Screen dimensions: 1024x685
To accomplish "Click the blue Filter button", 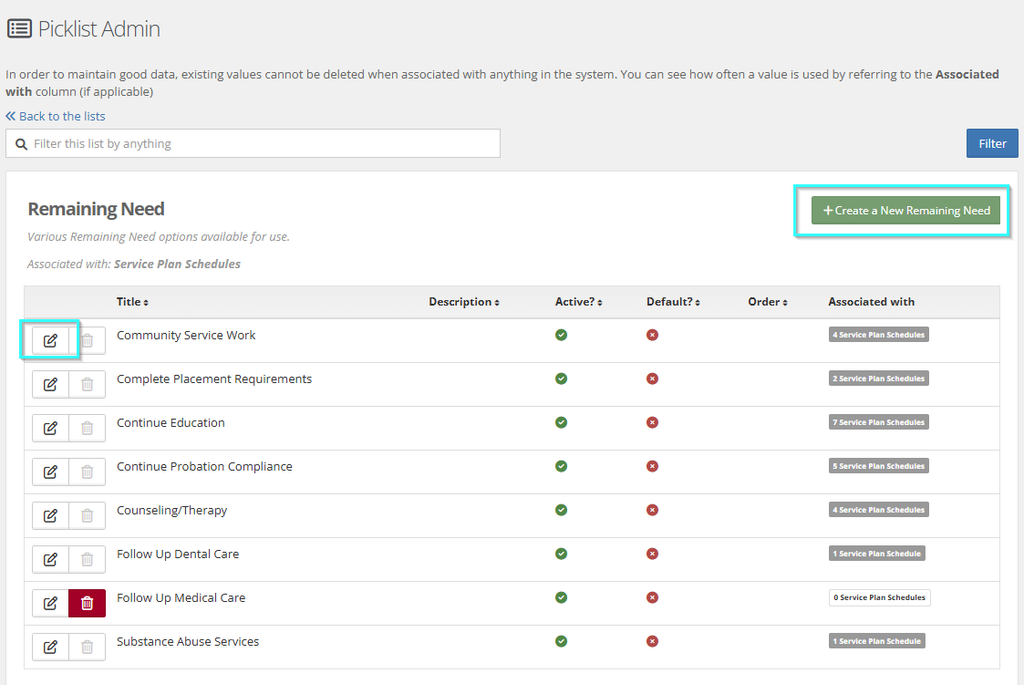I will pos(992,144).
